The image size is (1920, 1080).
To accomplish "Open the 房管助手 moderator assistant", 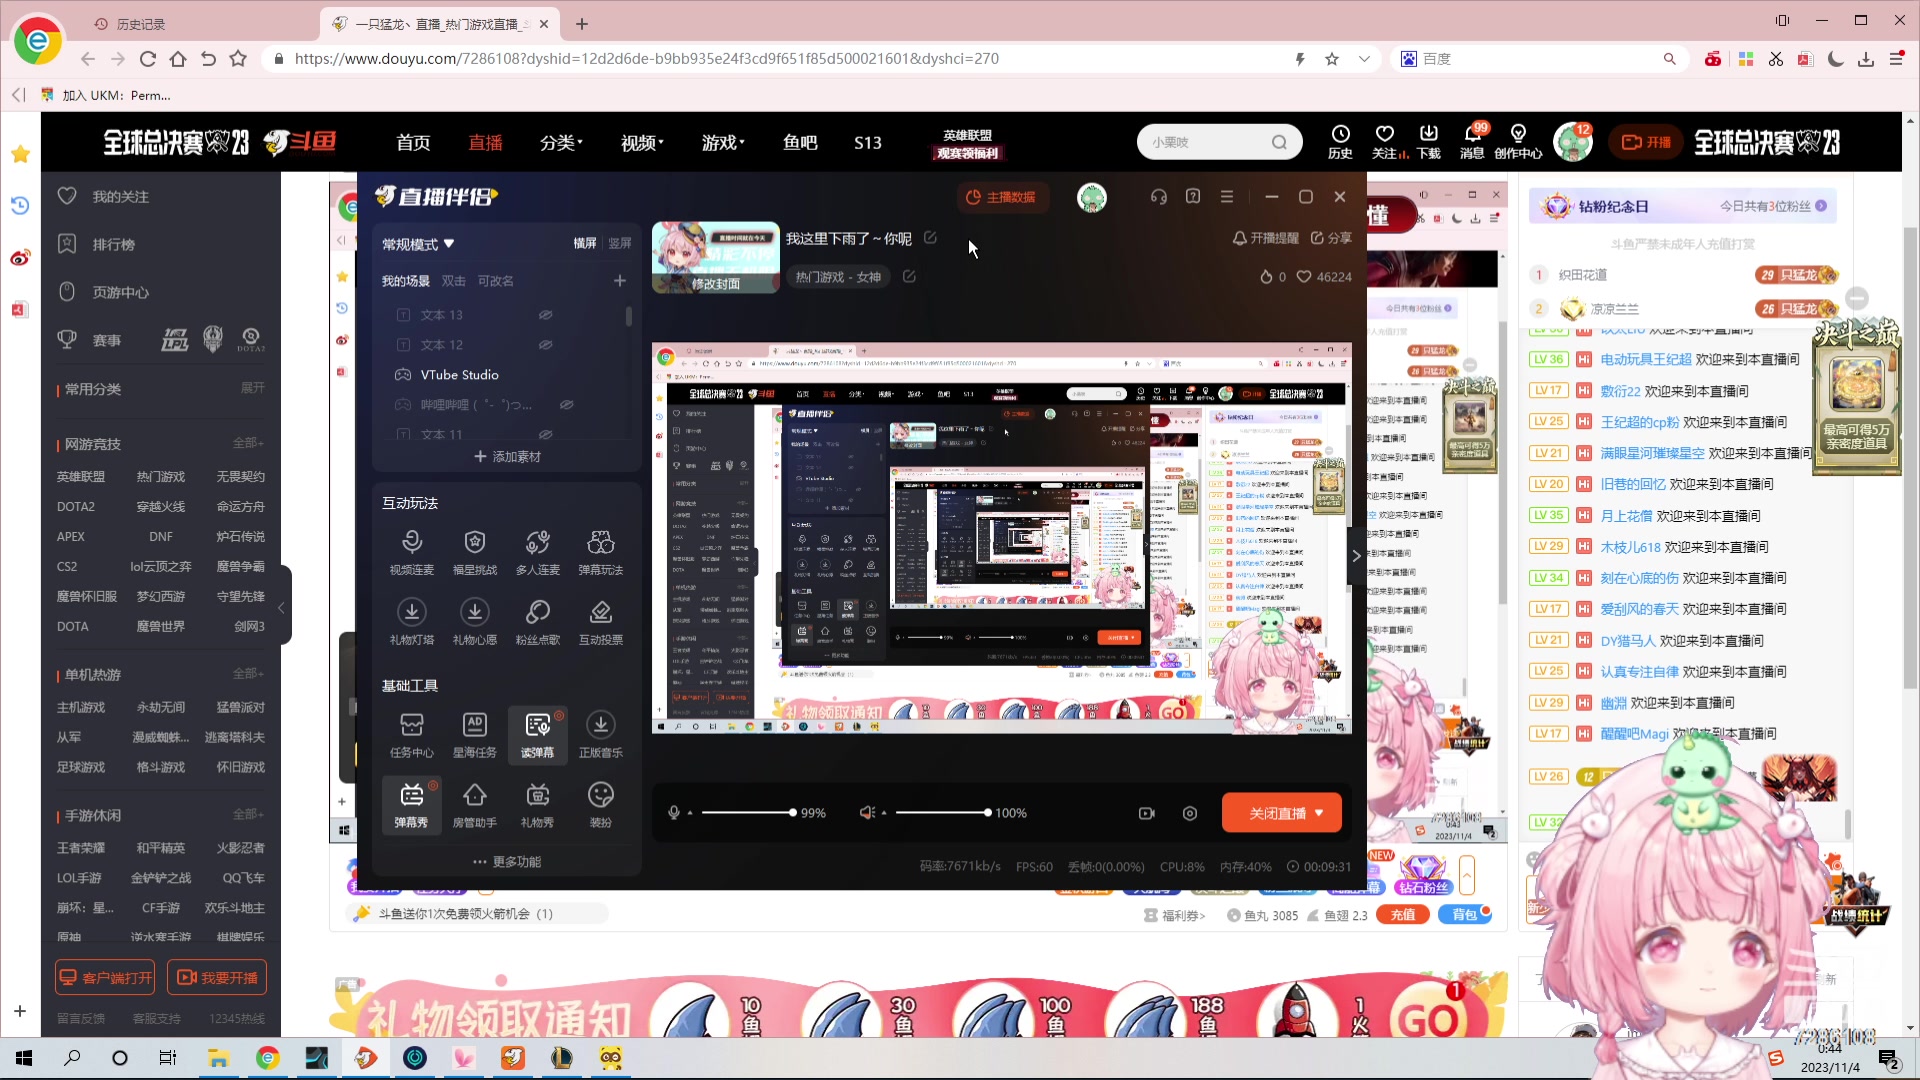I will click(x=475, y=803).
